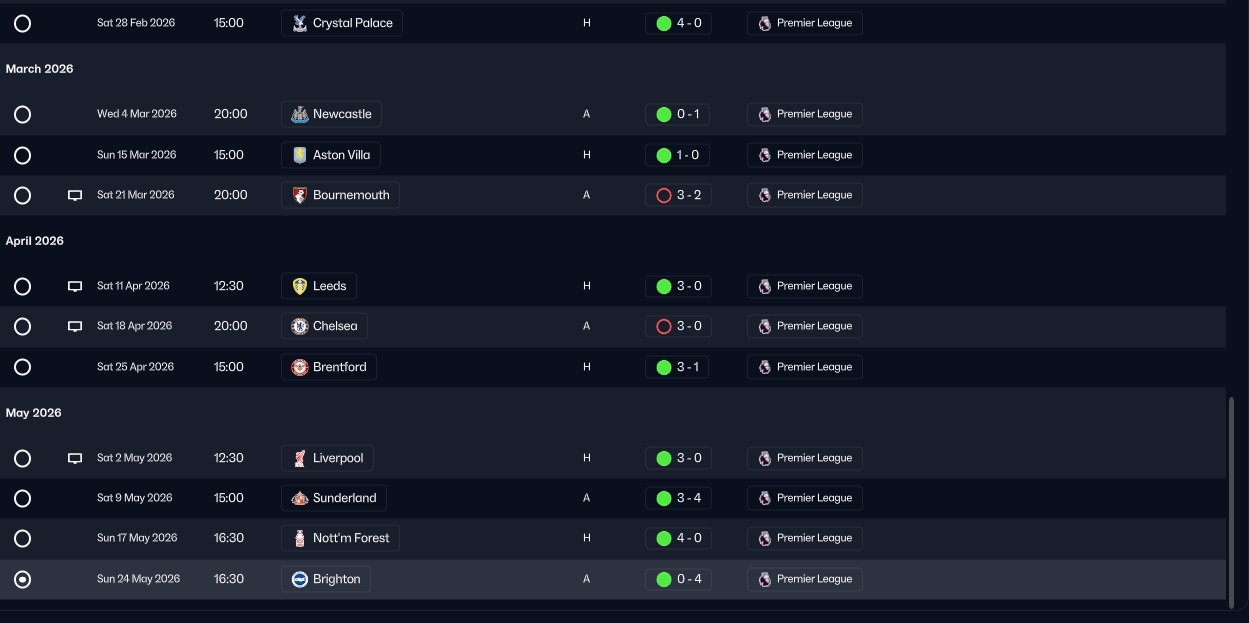
Task: Open the 3 - 0 Chelsea loss result
Action: [x=678, y=326]
